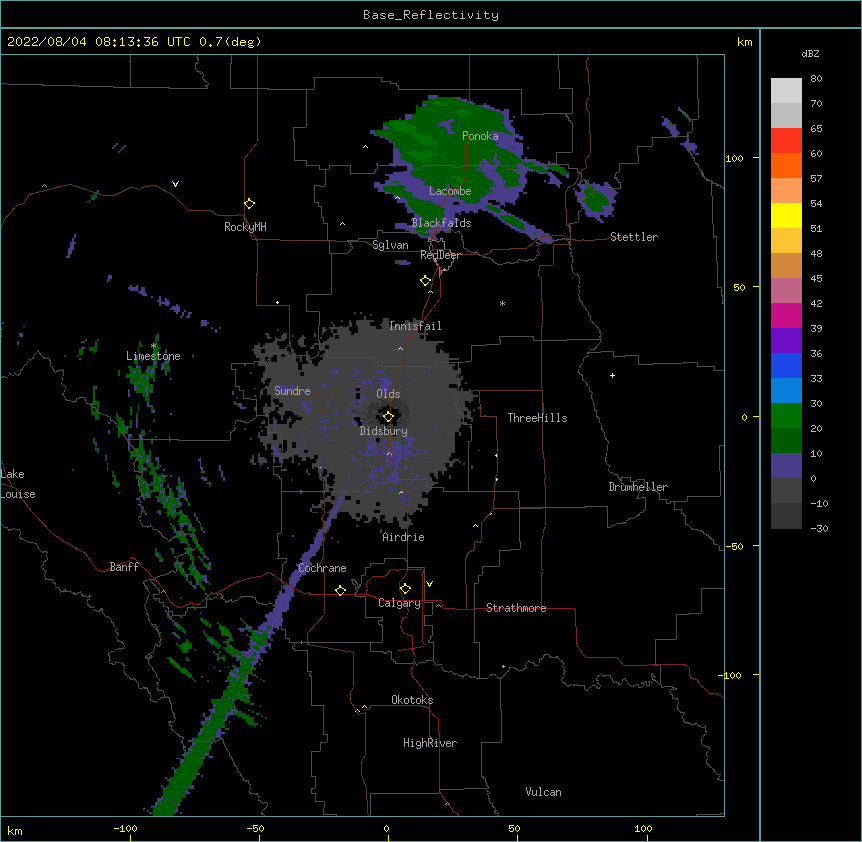Select the Drumheller city label
The height and width of the screenshot is (842, 862).
point(638,487)
